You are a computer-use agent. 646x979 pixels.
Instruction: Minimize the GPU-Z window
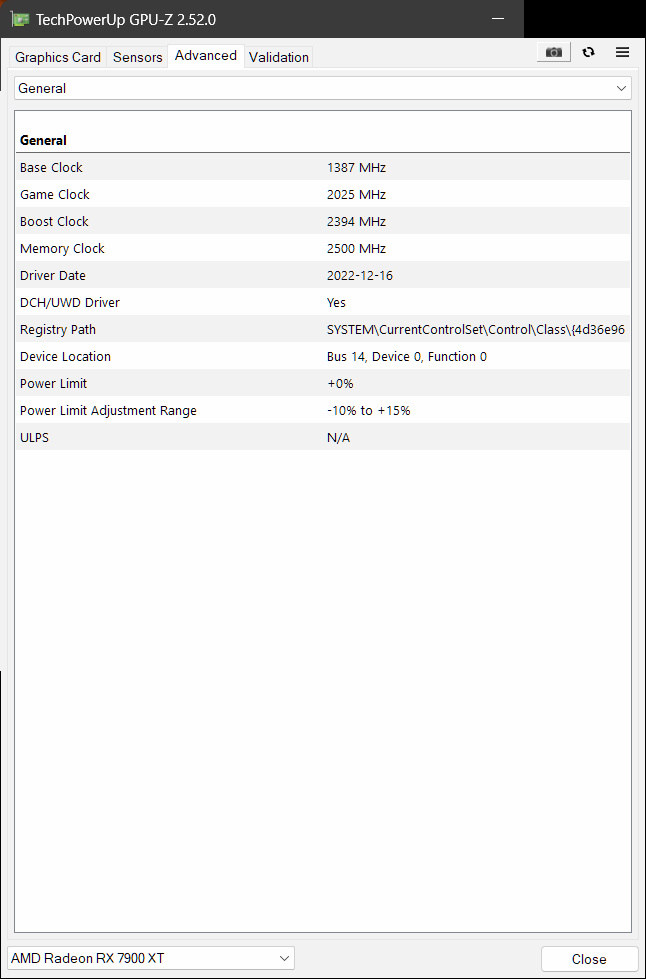(x=497, y=19)
